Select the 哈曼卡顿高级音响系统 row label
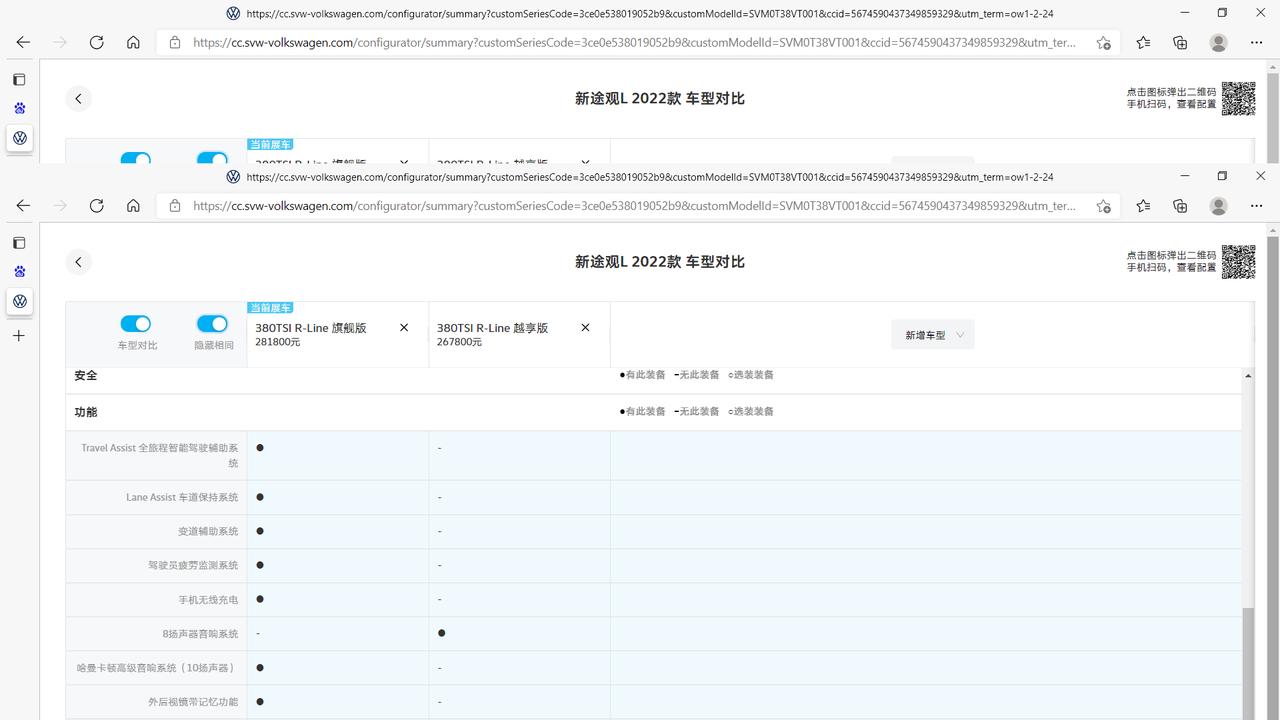 tap(158, 668)
